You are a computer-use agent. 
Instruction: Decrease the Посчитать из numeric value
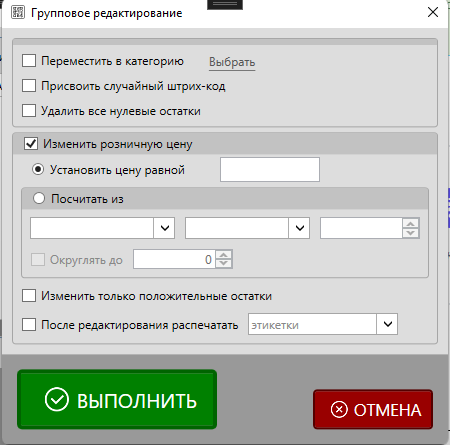tap(411, 233)
